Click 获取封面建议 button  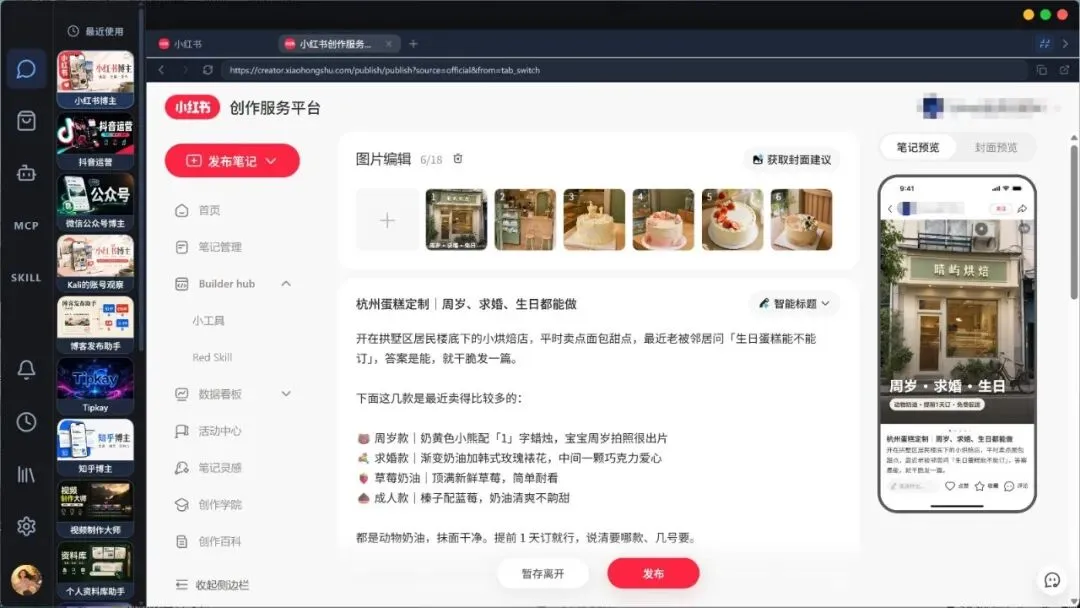tap(792, 159)
